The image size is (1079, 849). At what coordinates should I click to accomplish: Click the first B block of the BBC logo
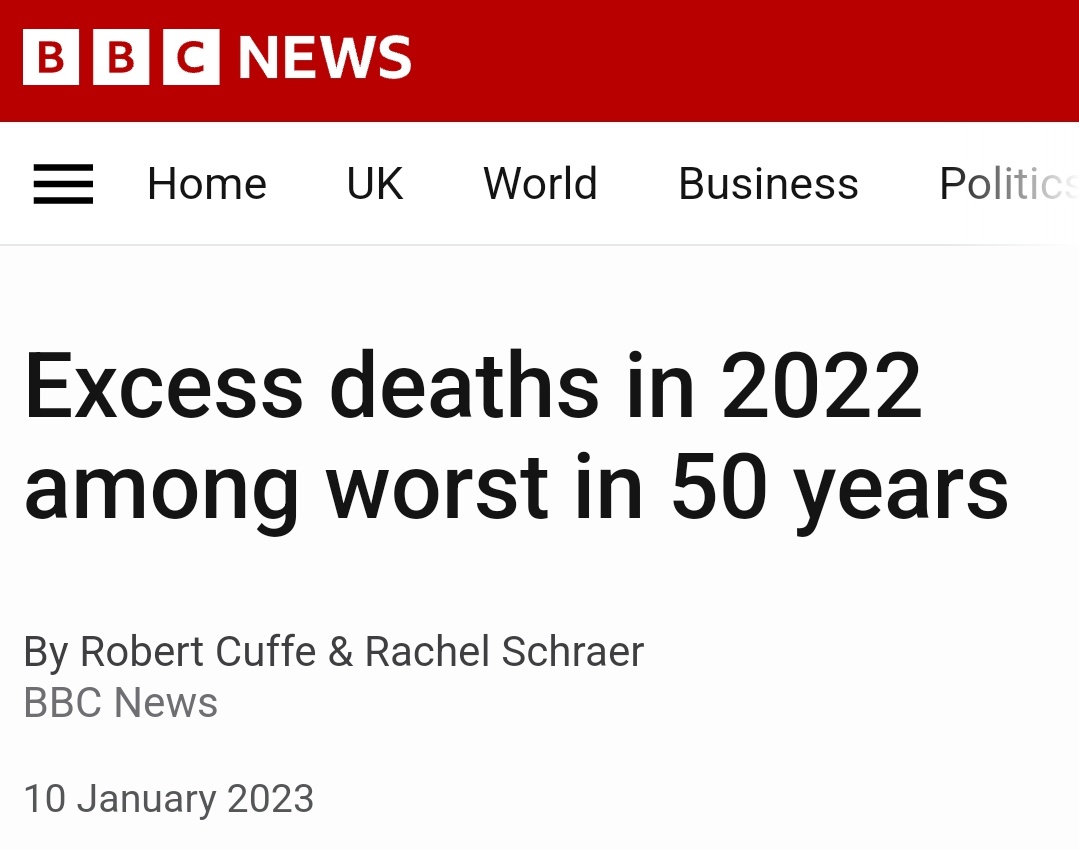(51, 58)
